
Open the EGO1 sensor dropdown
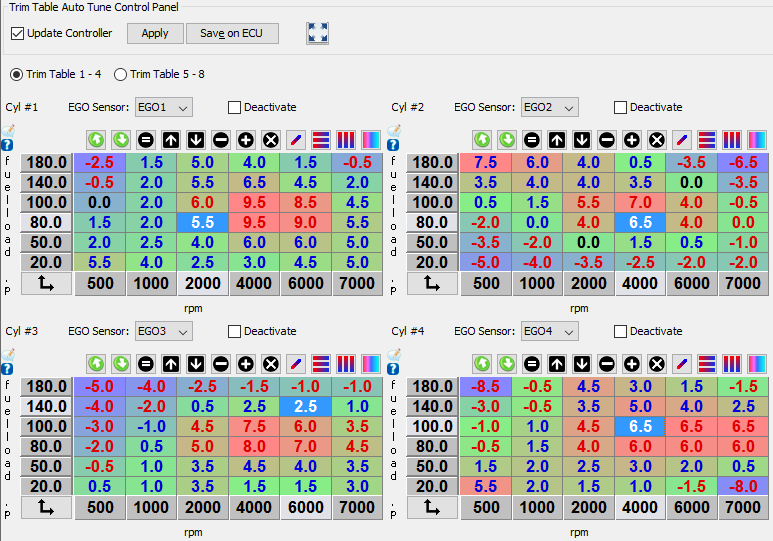[164, 107]
